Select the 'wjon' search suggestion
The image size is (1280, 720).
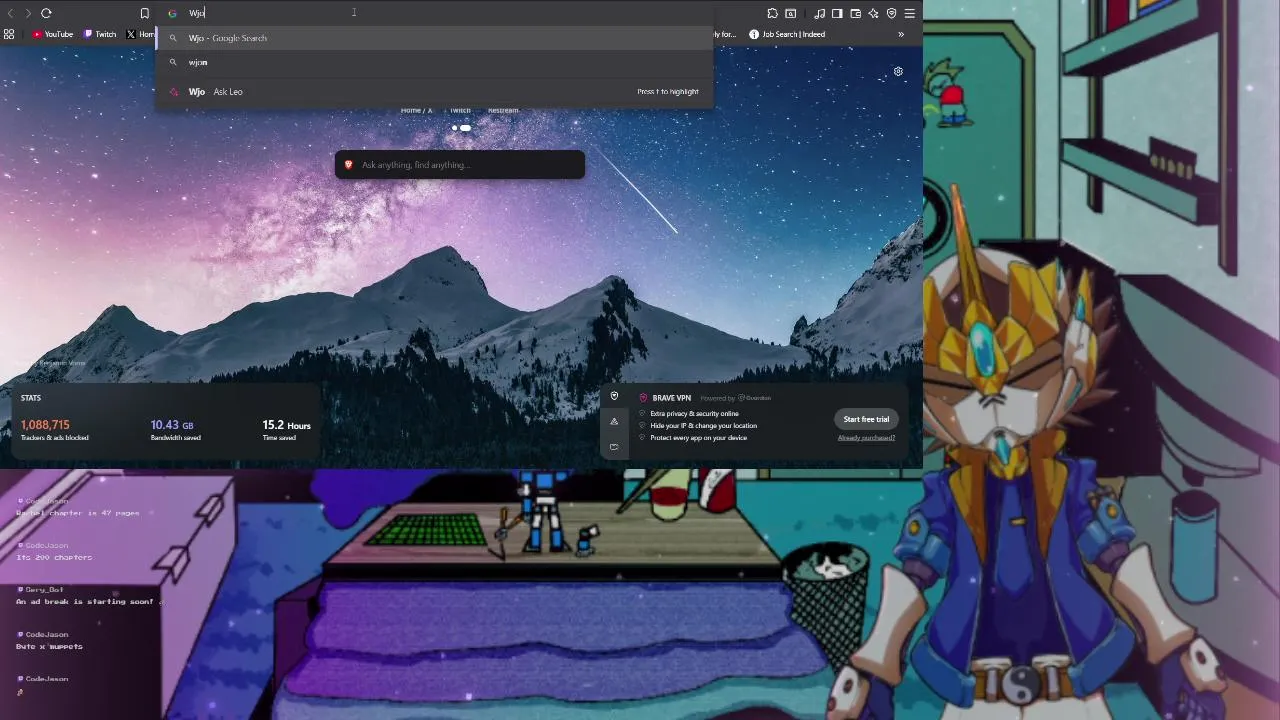[434, 62]
